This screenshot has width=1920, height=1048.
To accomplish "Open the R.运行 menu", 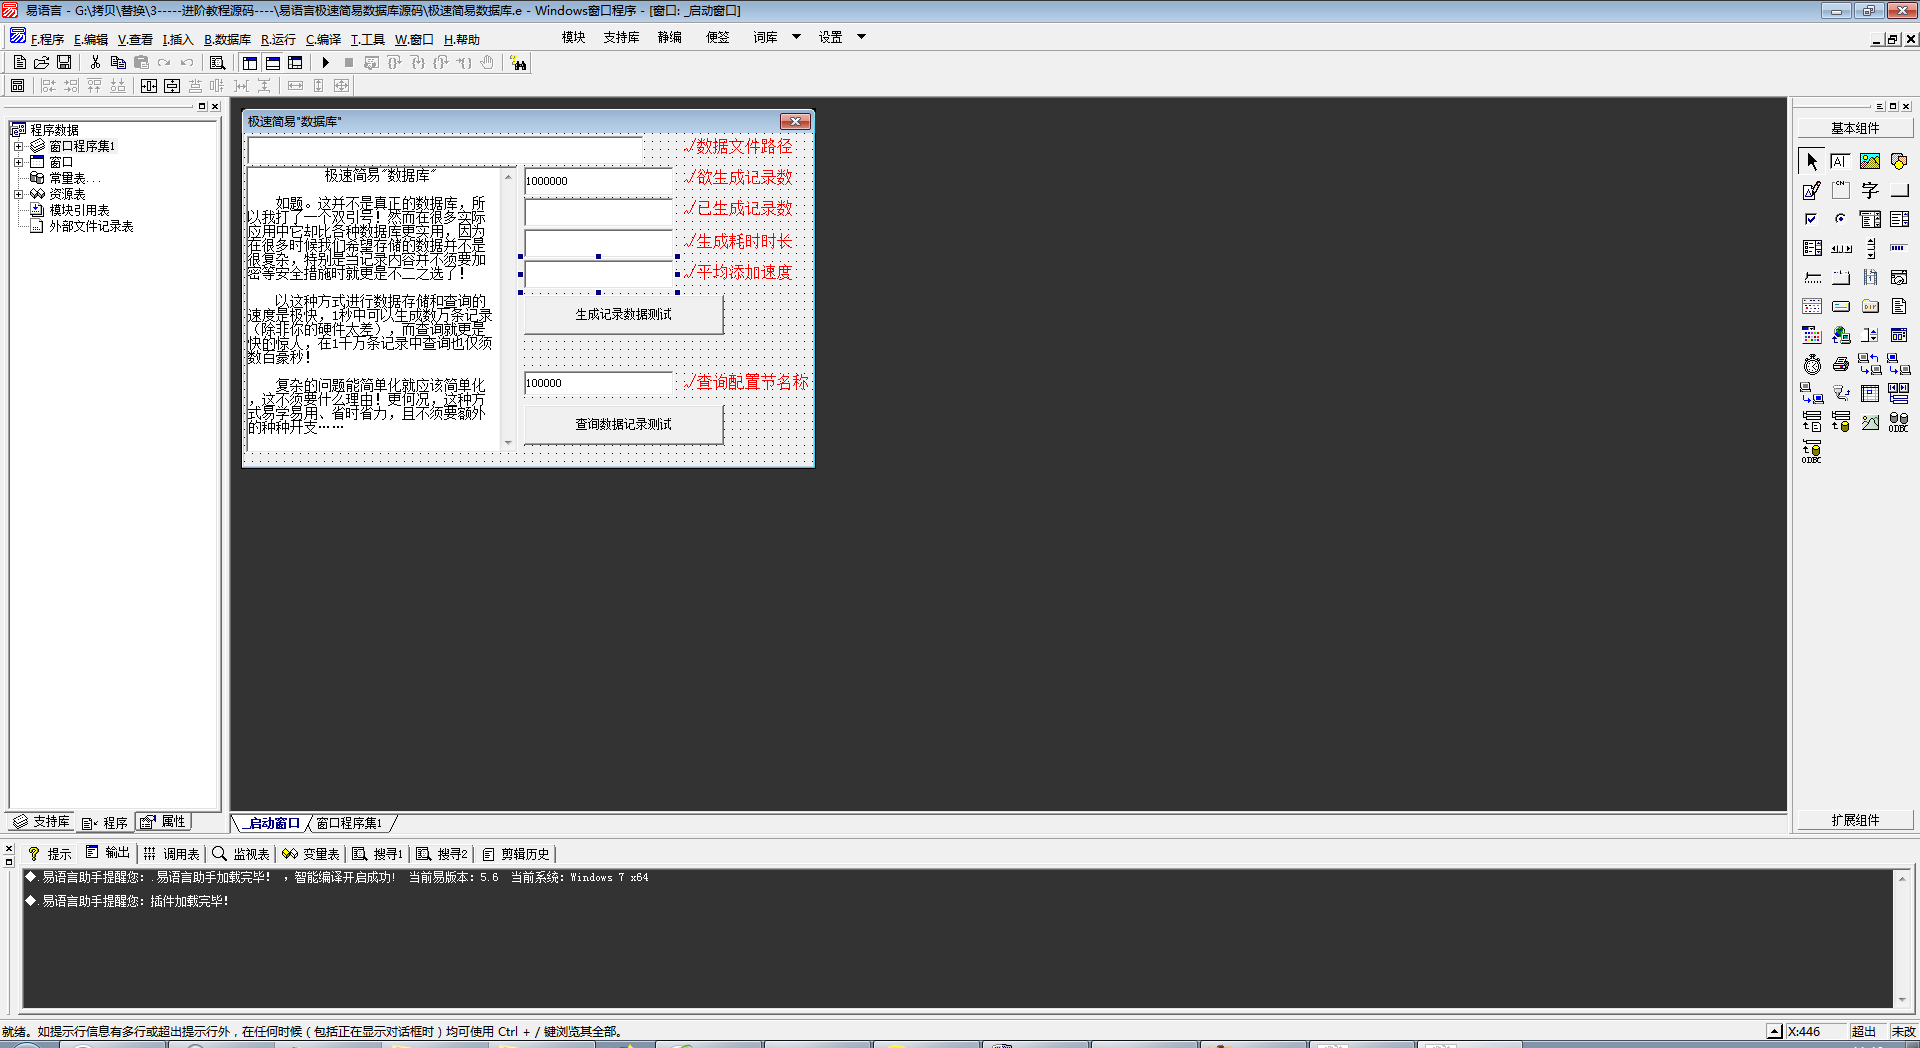I will (278, 40).
